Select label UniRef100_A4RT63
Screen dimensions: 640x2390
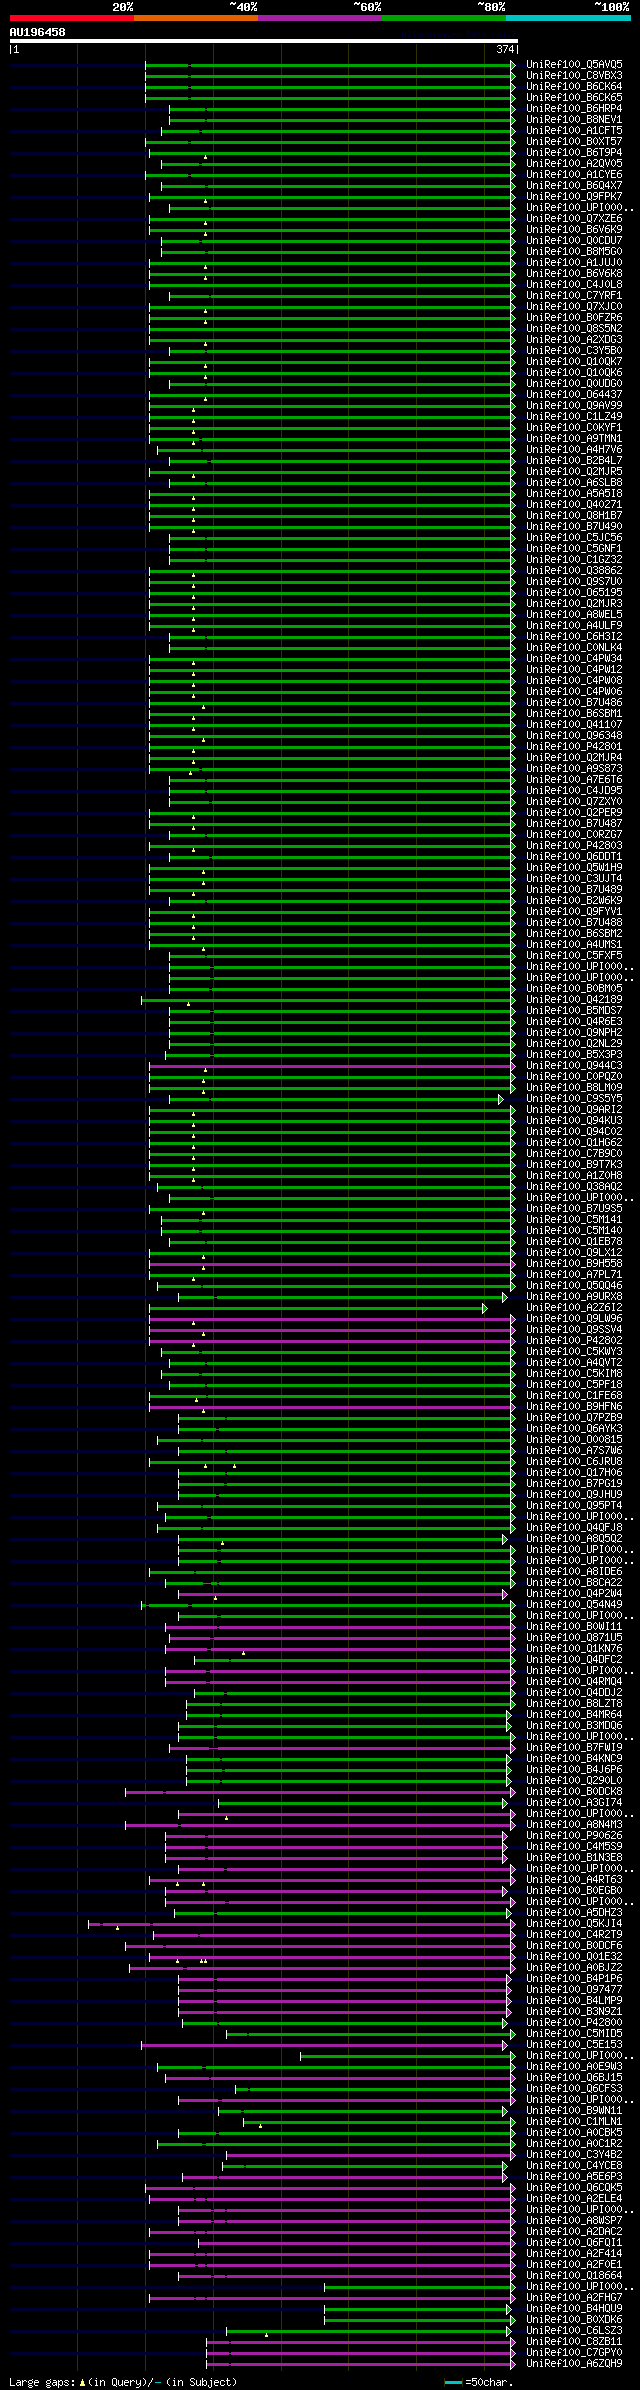click(x=574, y=1879)
